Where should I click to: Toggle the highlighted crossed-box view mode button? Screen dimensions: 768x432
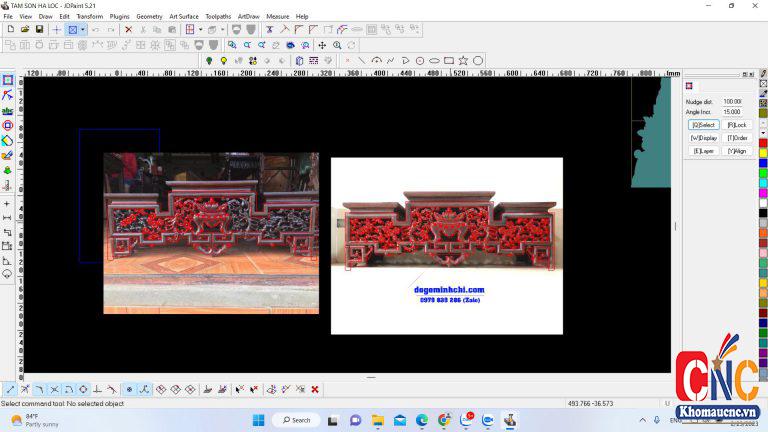pos(72,30)
